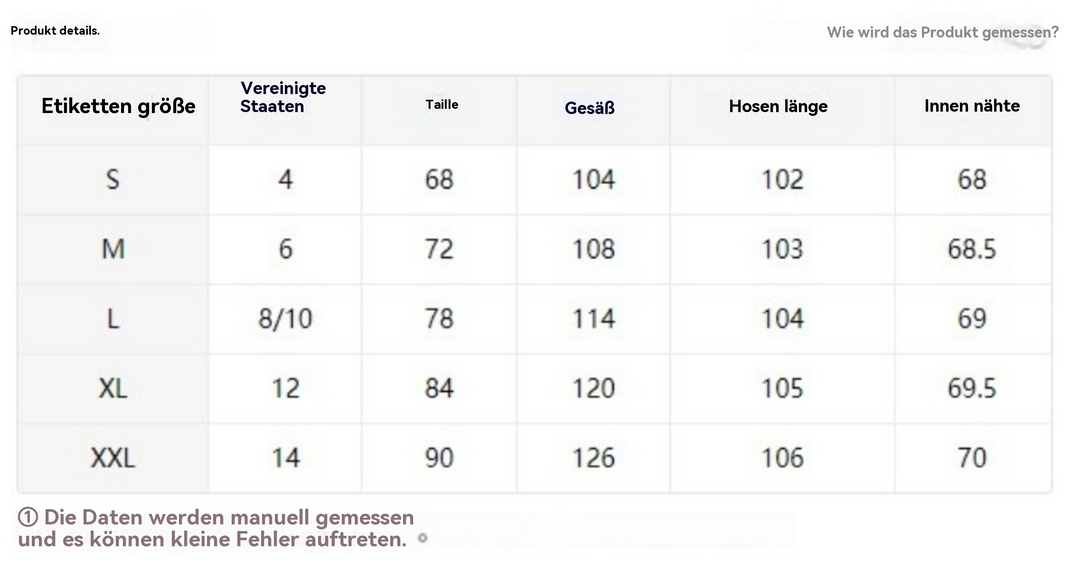The image size is (1080, 570).
Task: Click the 'Produkt details.' heading
Action: (x=55, y=30)
